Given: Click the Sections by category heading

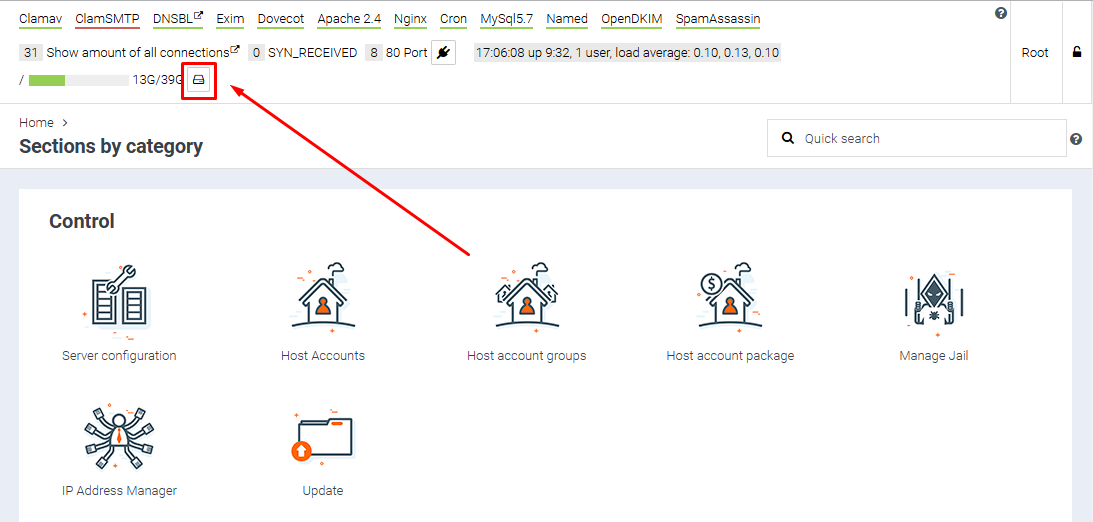Looking at the screenshot, I should click(x=111, y=146).
